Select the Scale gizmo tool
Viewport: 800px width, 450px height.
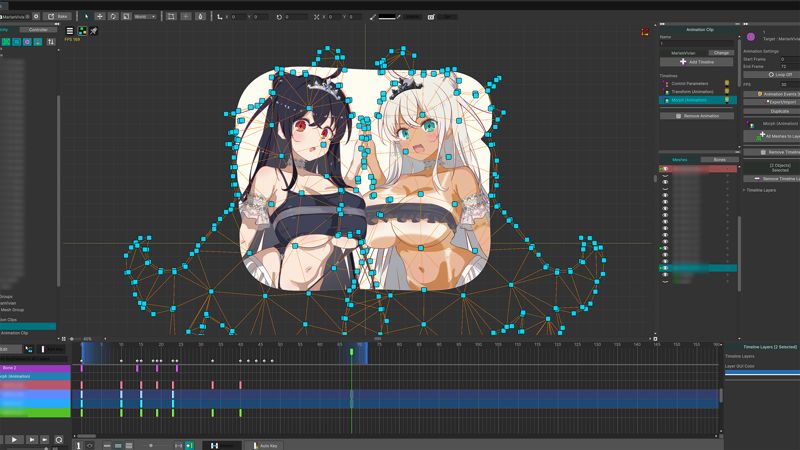point(125,17)
